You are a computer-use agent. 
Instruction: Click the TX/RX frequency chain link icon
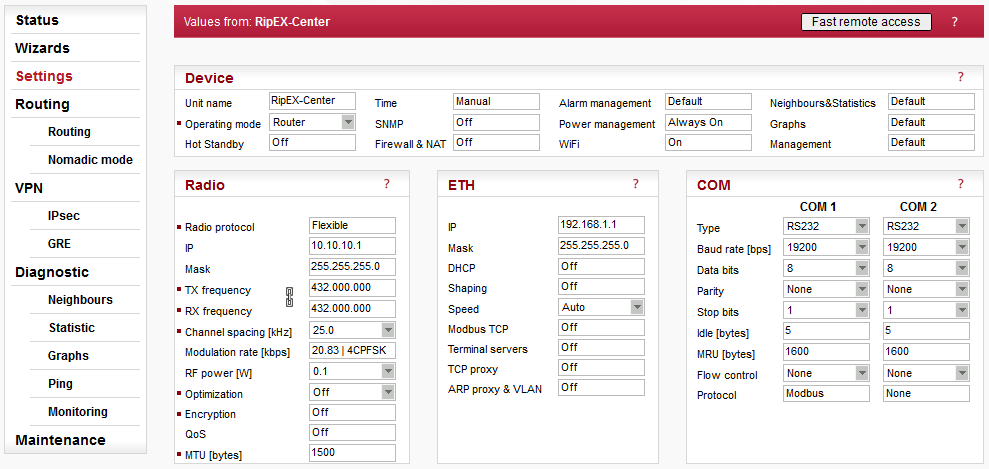tap(290, 297)
